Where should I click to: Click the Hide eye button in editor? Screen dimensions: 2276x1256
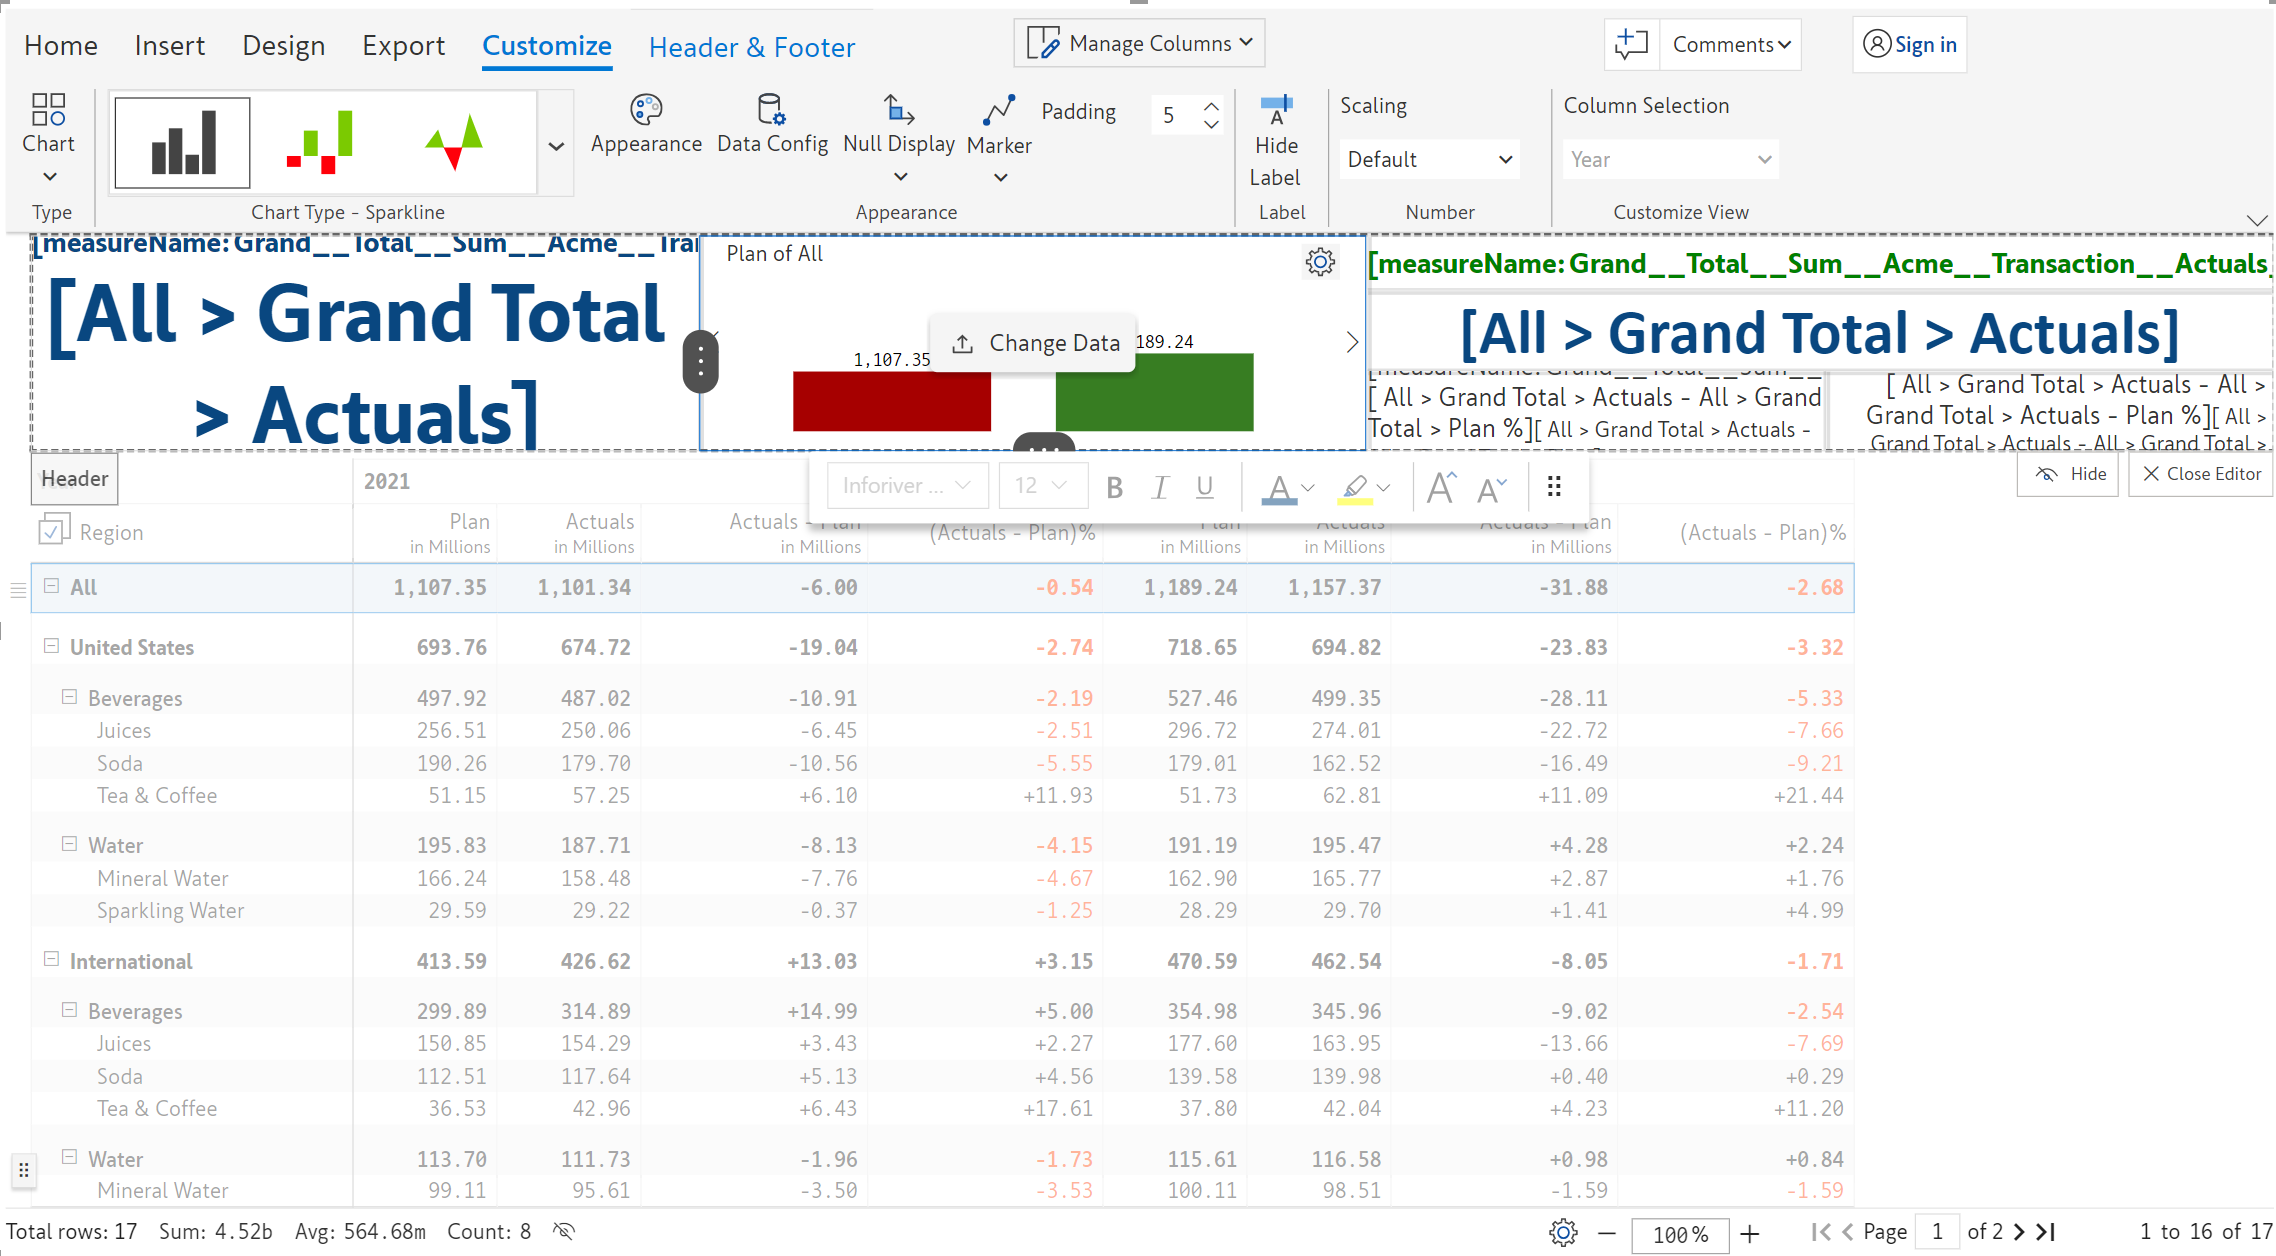[2068, 474]
